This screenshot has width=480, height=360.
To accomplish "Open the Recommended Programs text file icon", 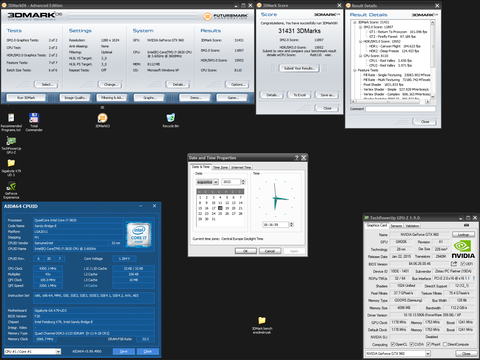I will (11, 118).
